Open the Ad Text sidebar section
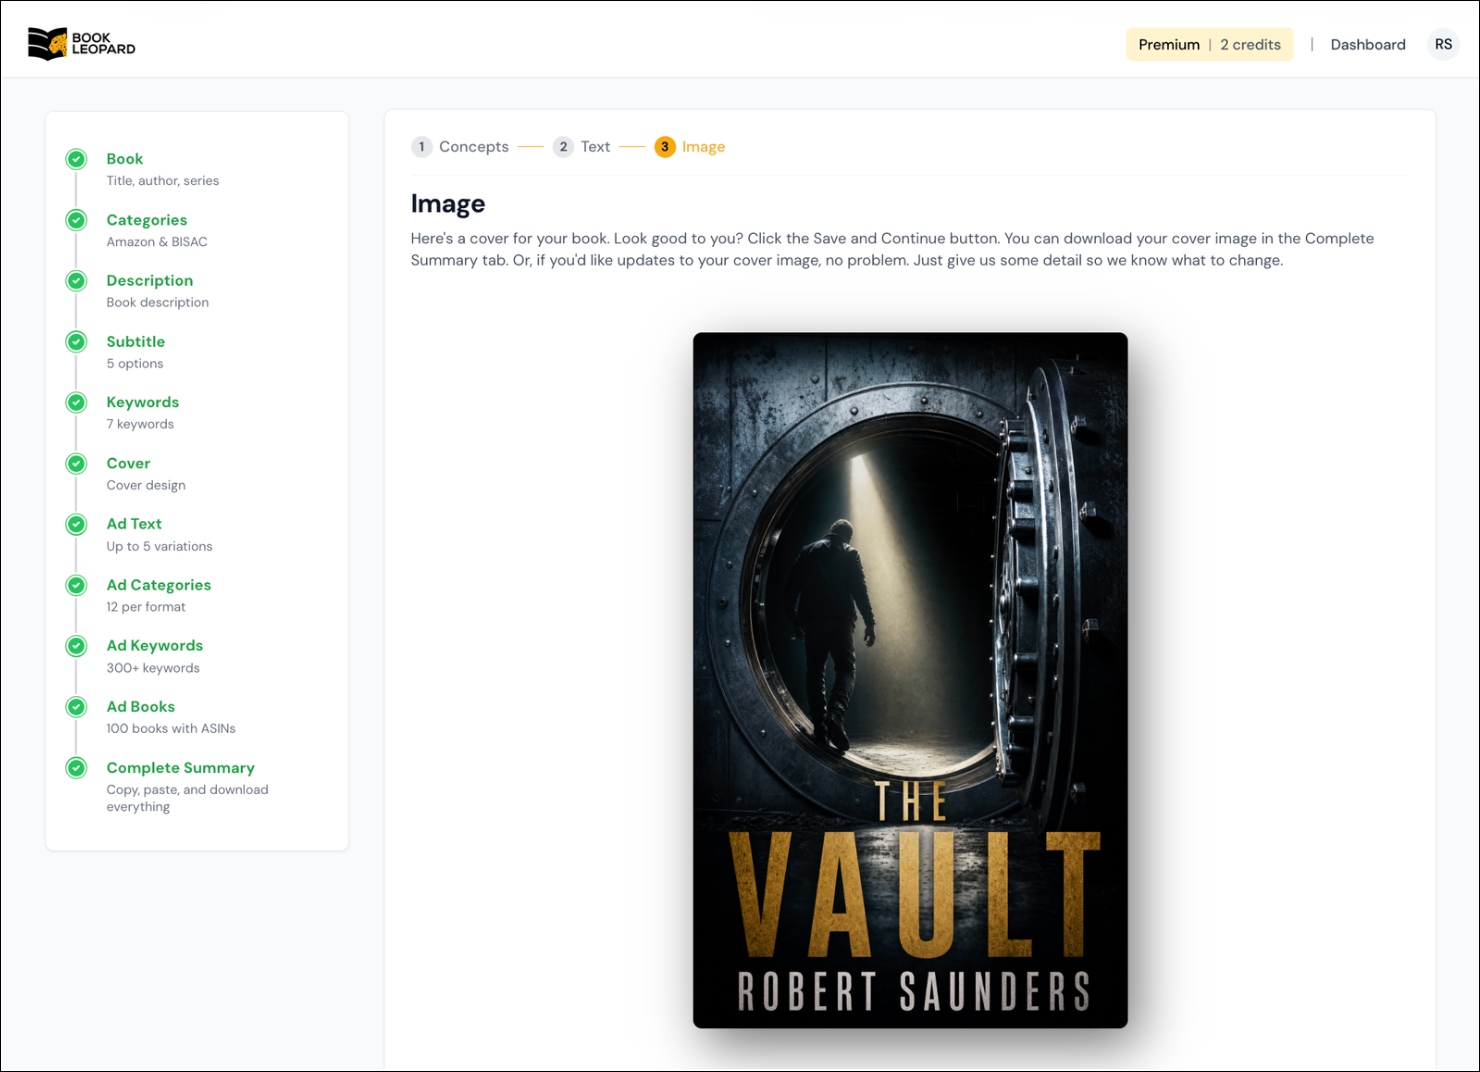The height and width of the screenshot is (1072, 1480). (134, 524)
